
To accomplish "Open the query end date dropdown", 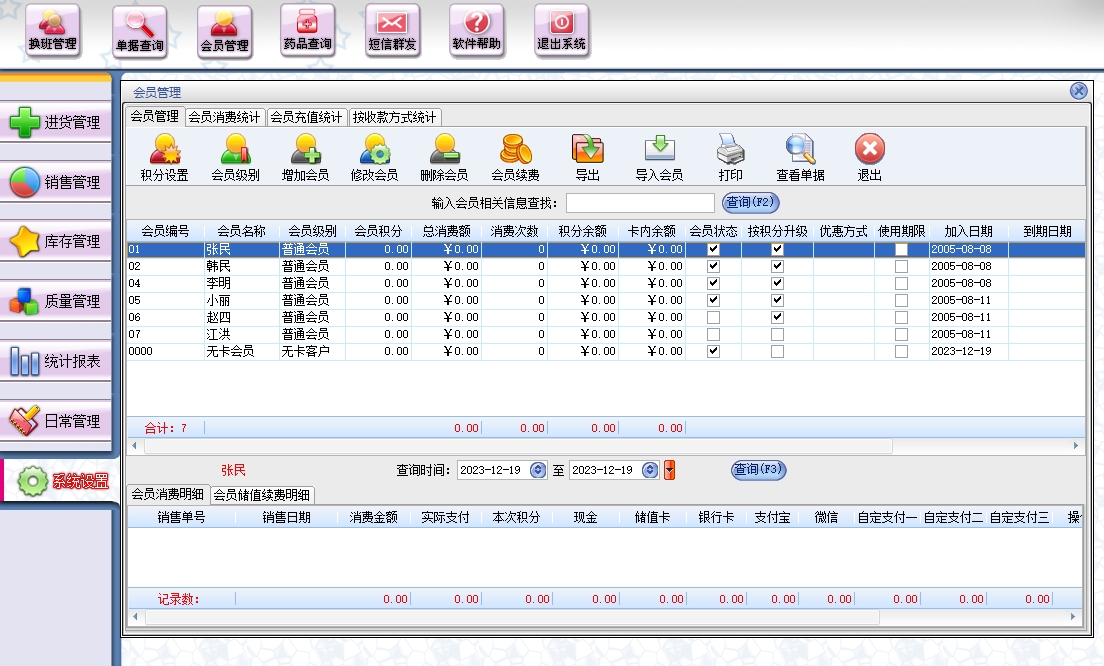I will 650,470.
